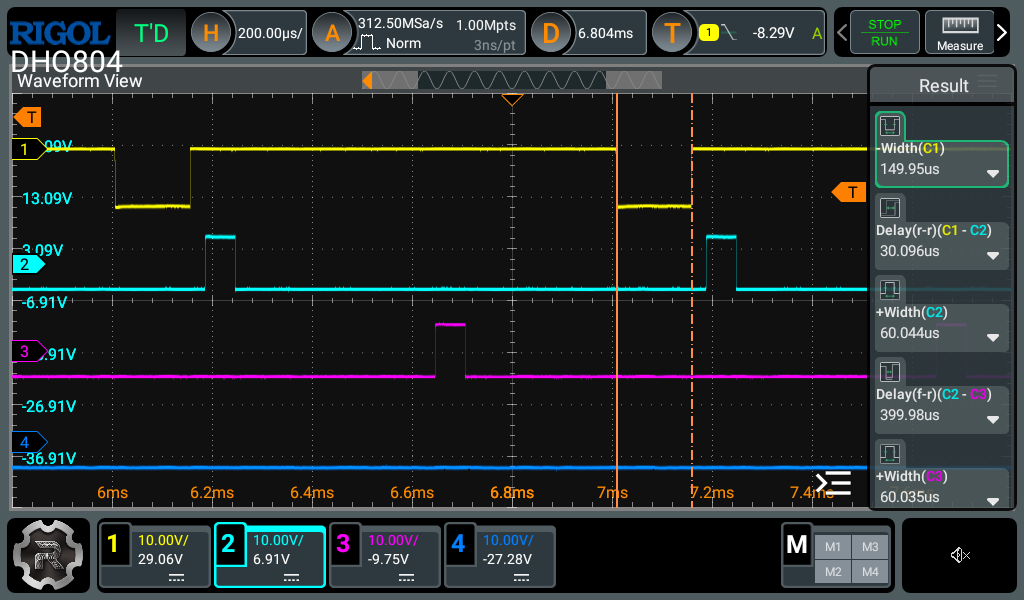Open acquisition settings via the A icon
The height and width of the screenshot is (600, 1024).
point(332,33)
